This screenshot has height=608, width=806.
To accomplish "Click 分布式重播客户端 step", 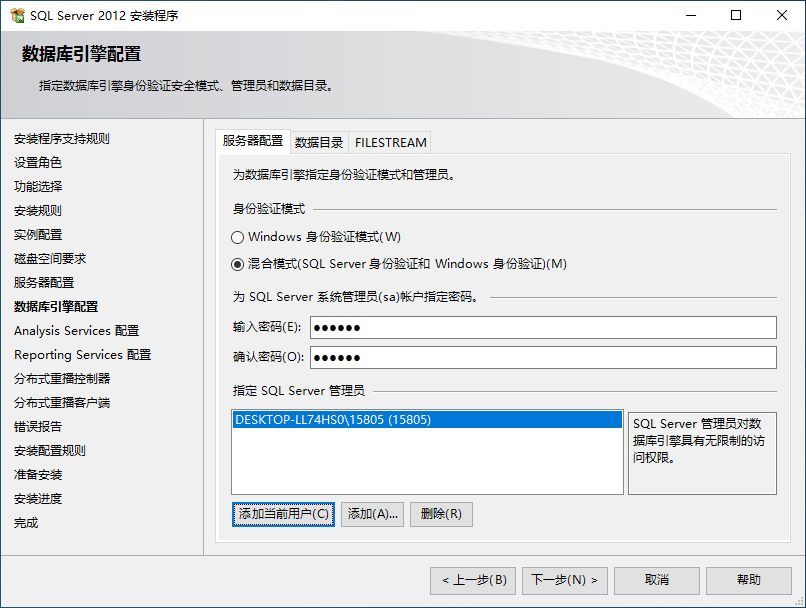I will point(62,402).
